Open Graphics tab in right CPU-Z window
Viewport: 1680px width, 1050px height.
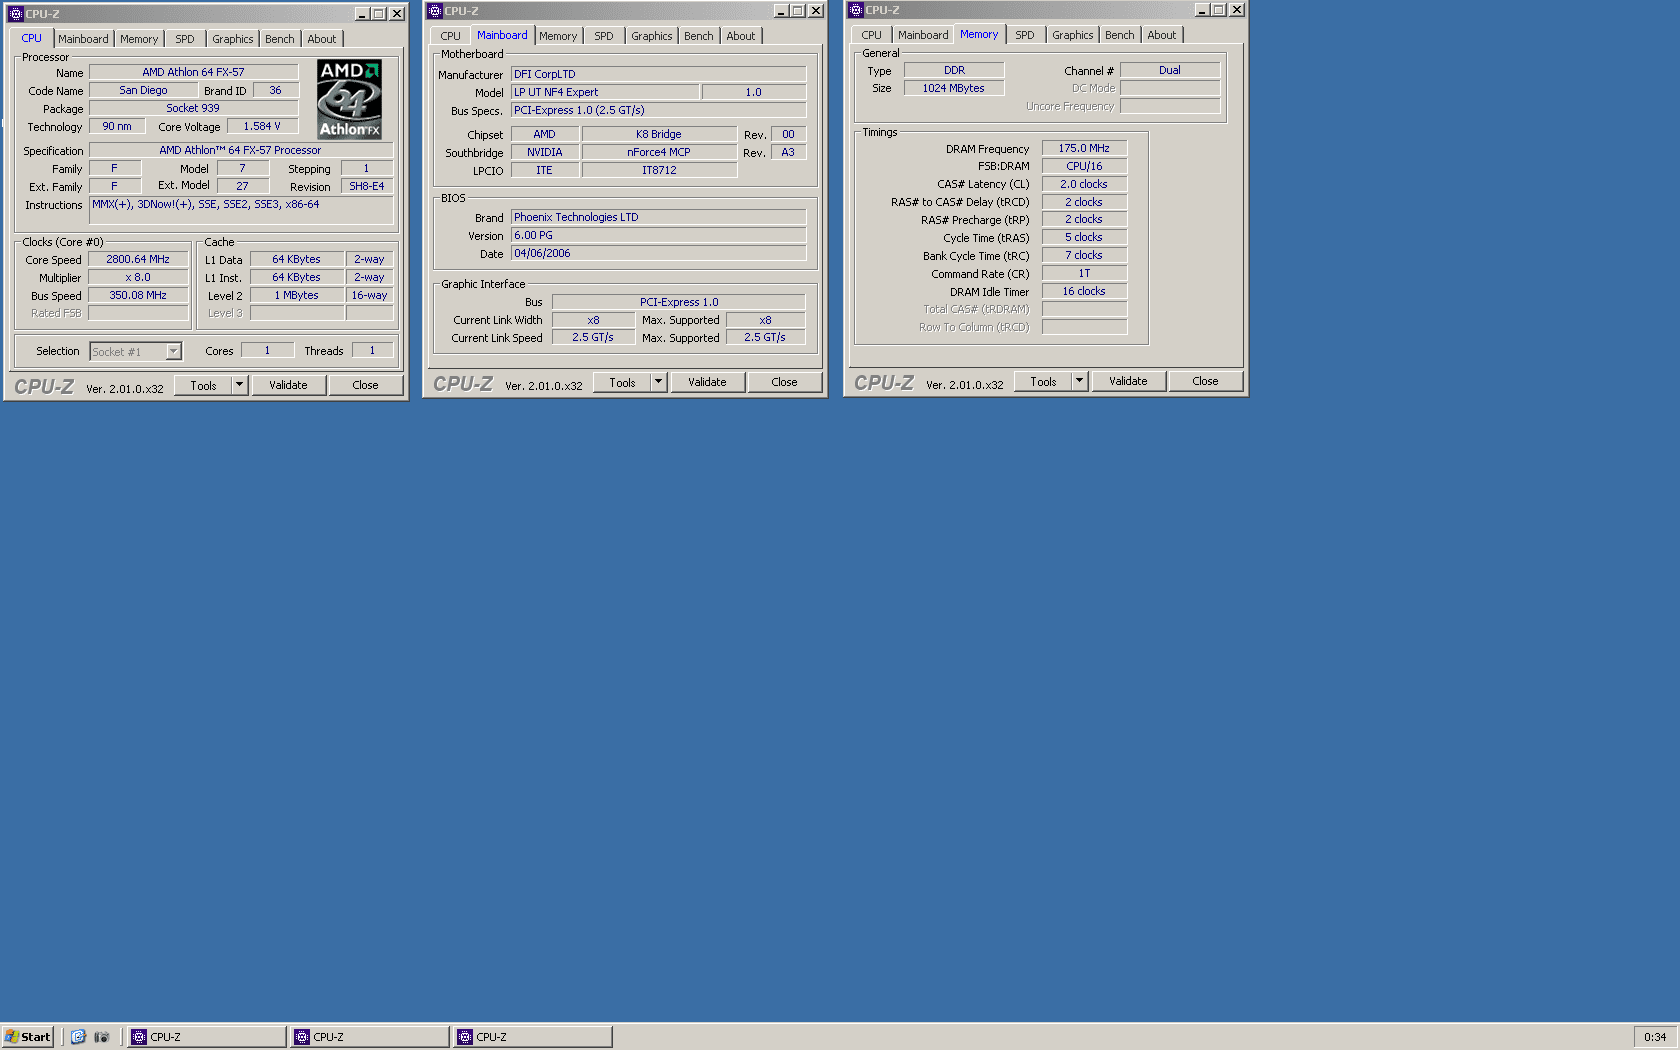pos(1073,35)
